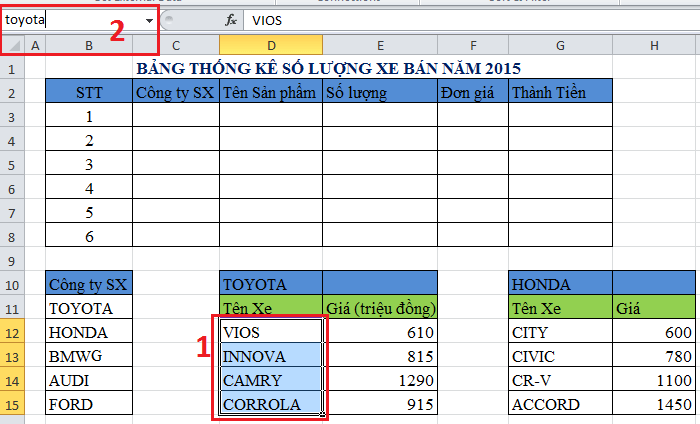This screenshot has height=424, width=700.
Task: Select row header 15
Action: 12,405
